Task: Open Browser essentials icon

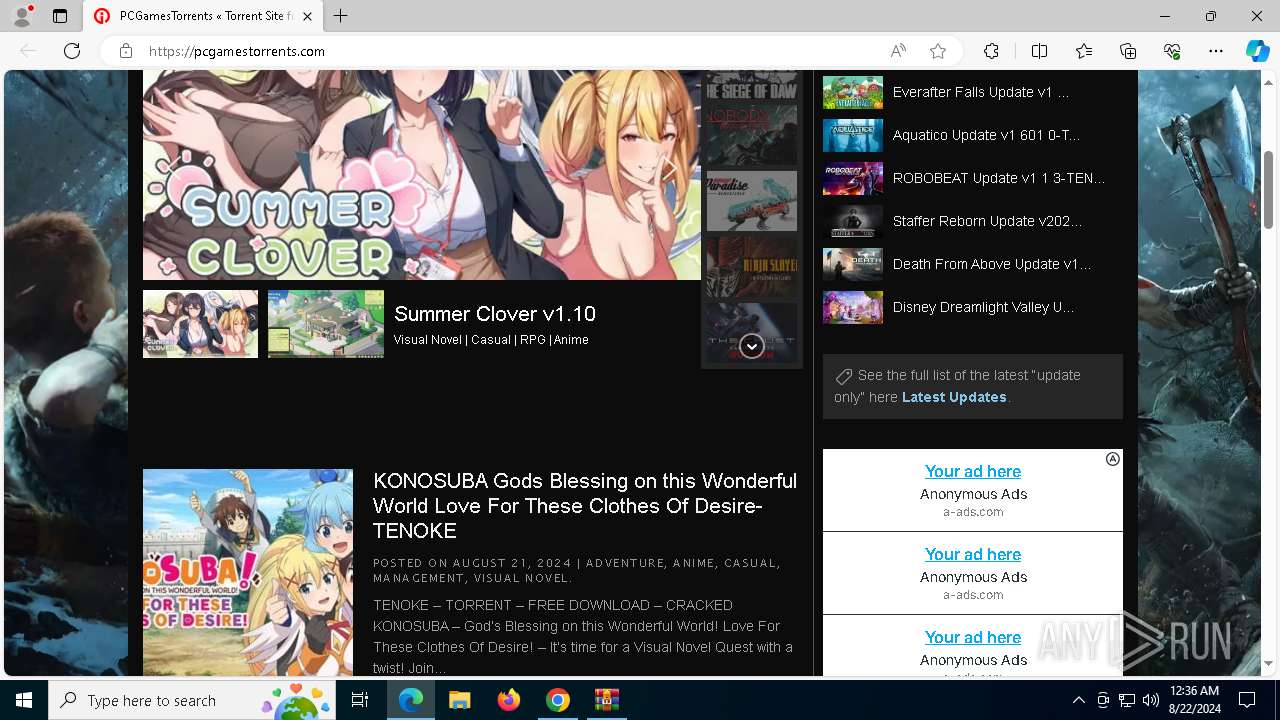Action: [x=1172, y=51]
